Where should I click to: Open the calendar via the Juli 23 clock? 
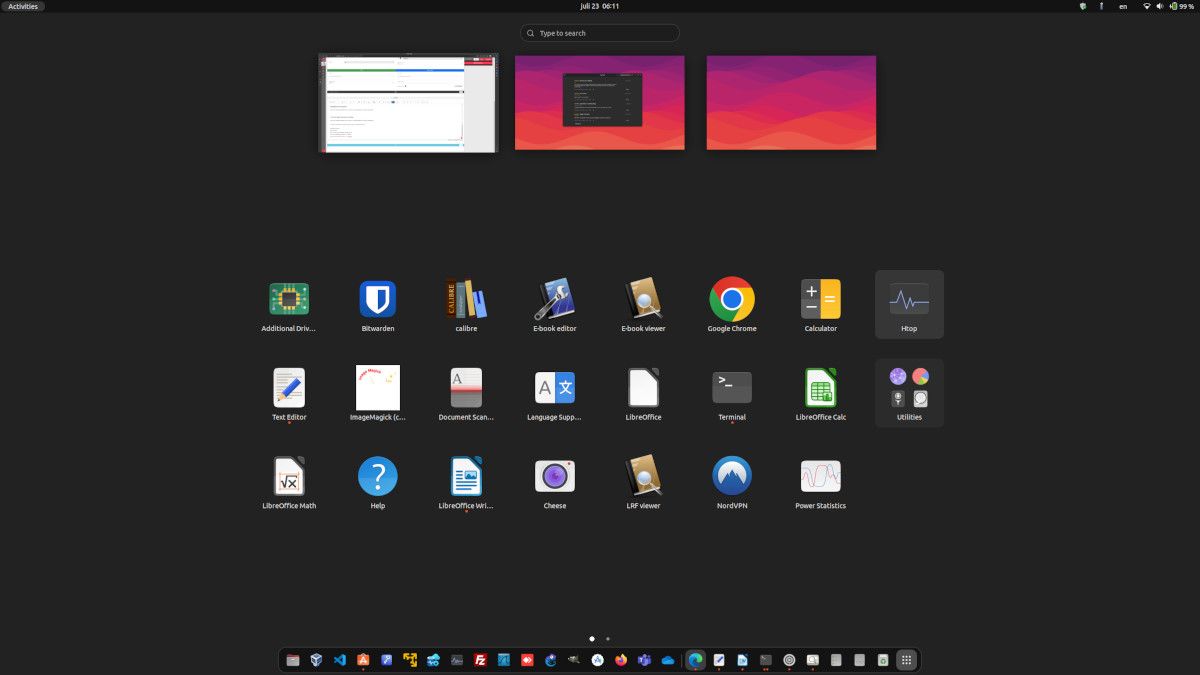tap(598, 6)
